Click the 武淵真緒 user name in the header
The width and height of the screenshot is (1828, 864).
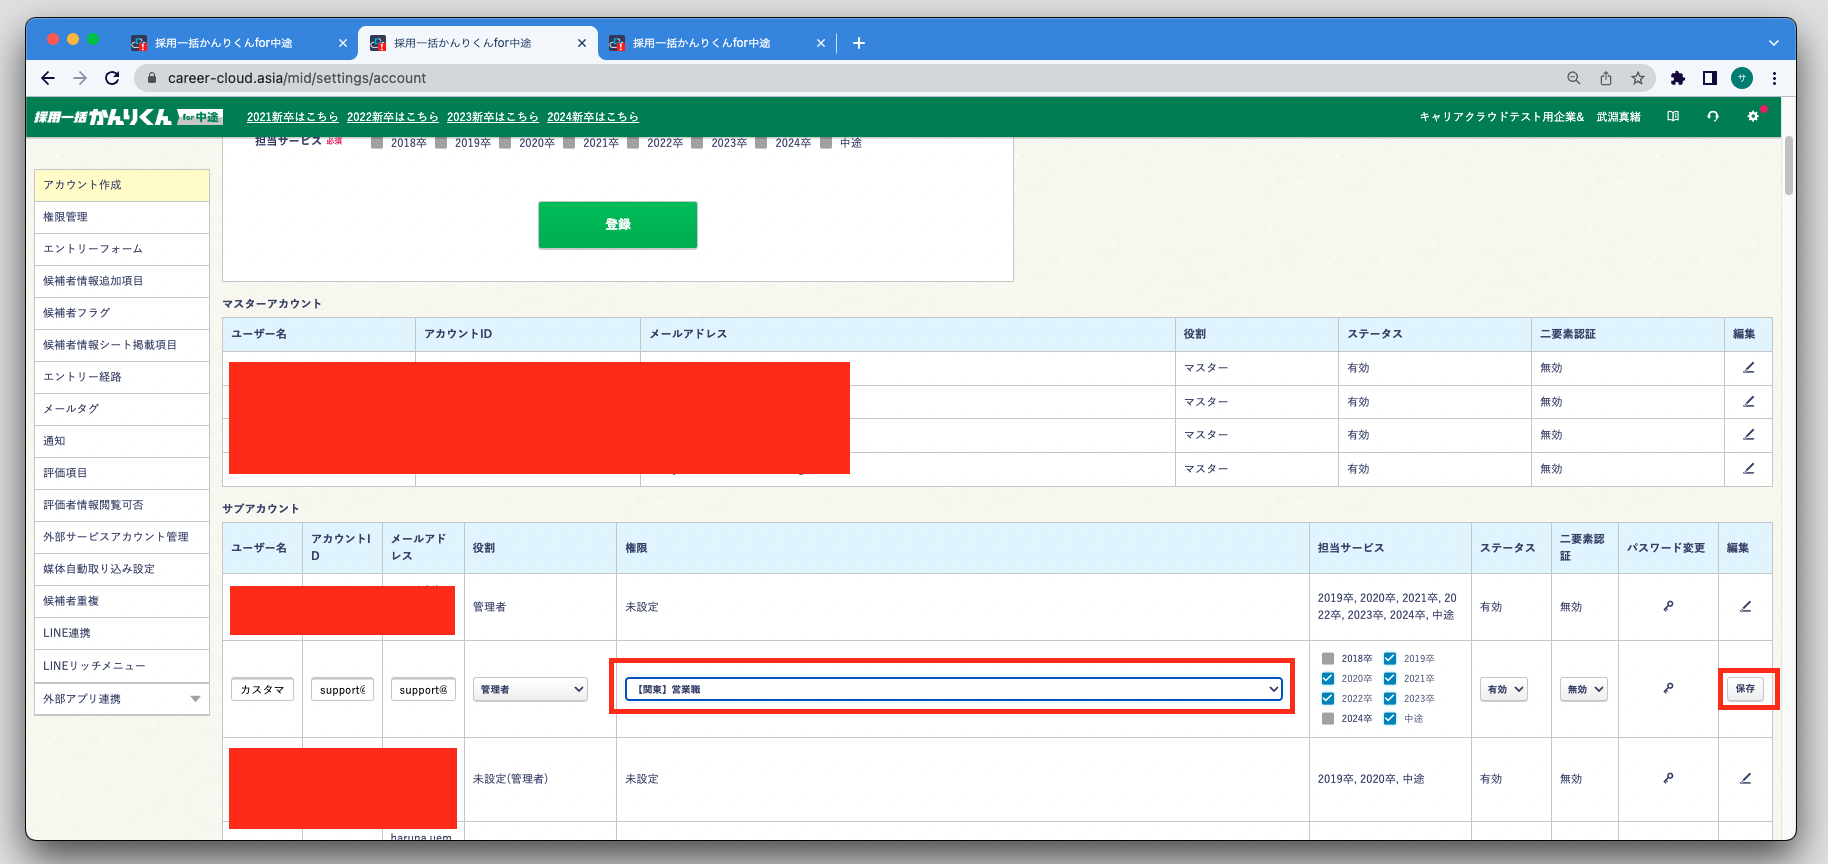[x=1618, y=117]
